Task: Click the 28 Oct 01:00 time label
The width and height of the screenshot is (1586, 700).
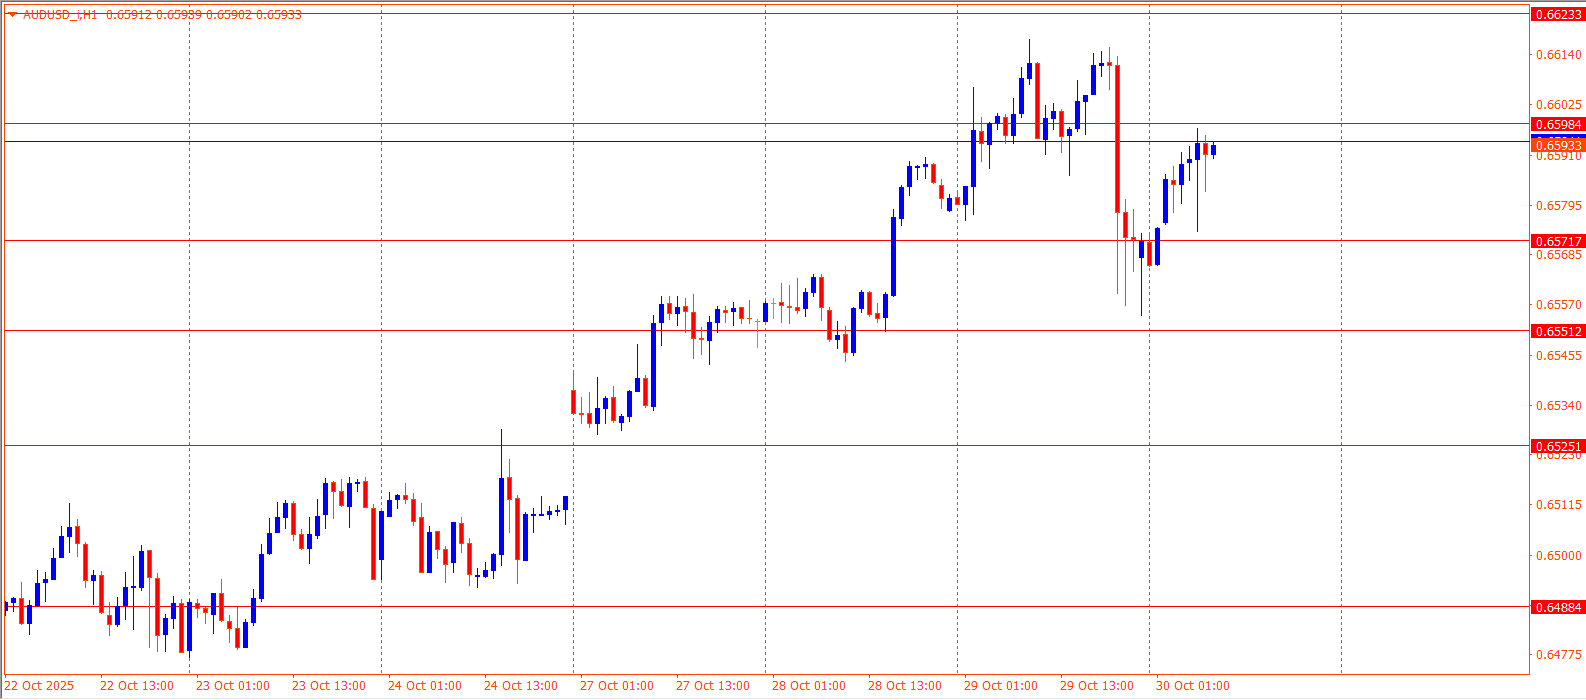Action: 809,686
